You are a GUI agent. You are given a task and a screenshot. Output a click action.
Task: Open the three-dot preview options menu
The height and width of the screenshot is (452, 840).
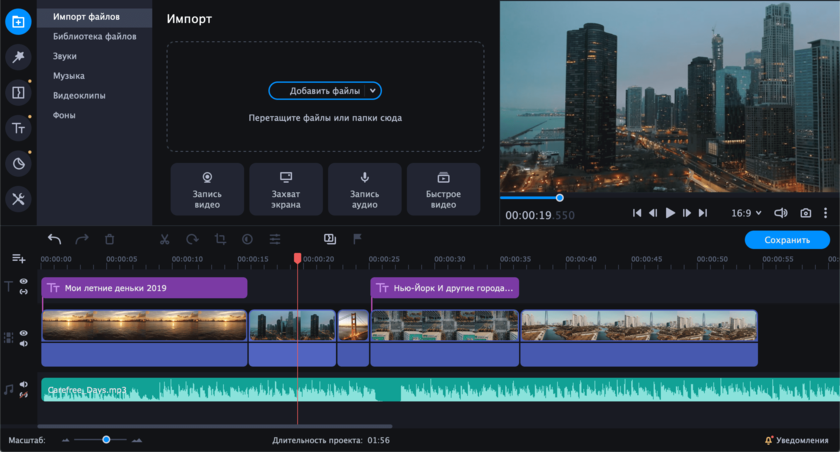tap(826, 213)
